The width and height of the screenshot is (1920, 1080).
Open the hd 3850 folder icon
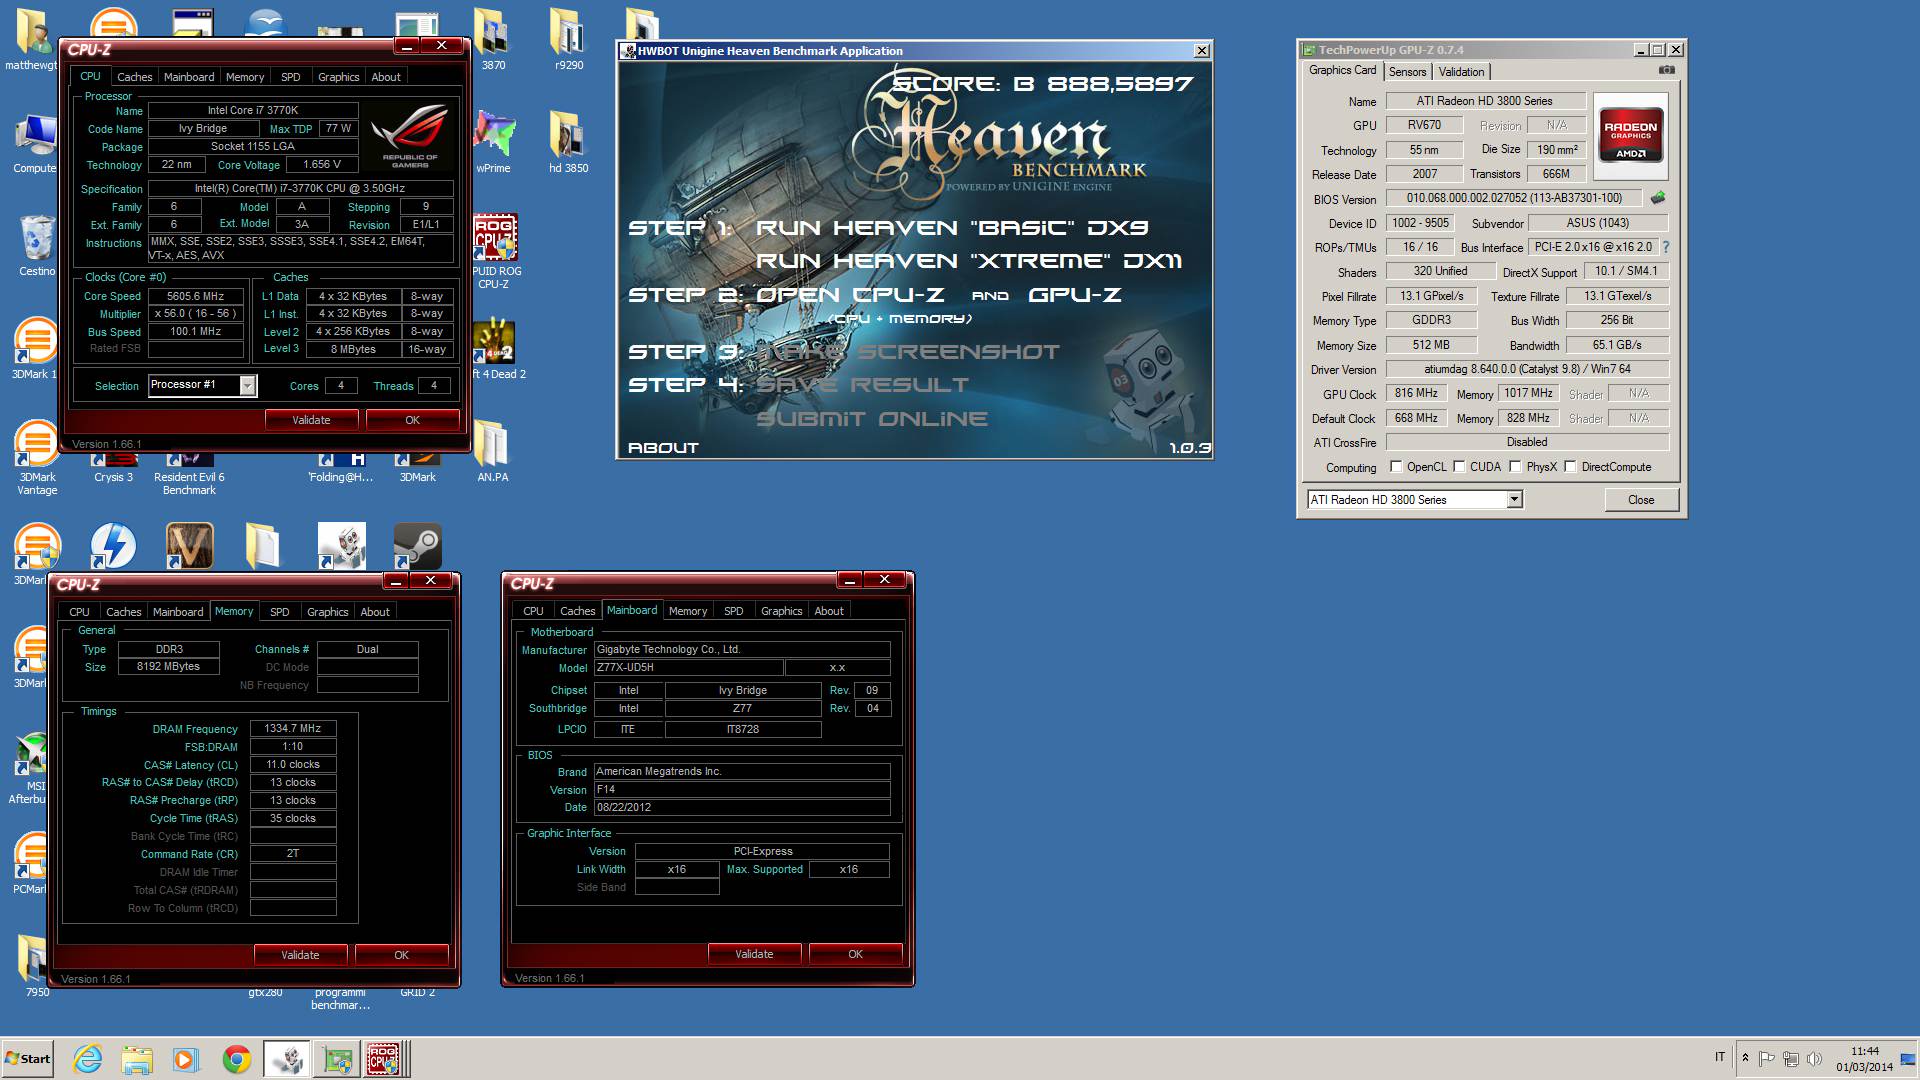tap(568, 142)
